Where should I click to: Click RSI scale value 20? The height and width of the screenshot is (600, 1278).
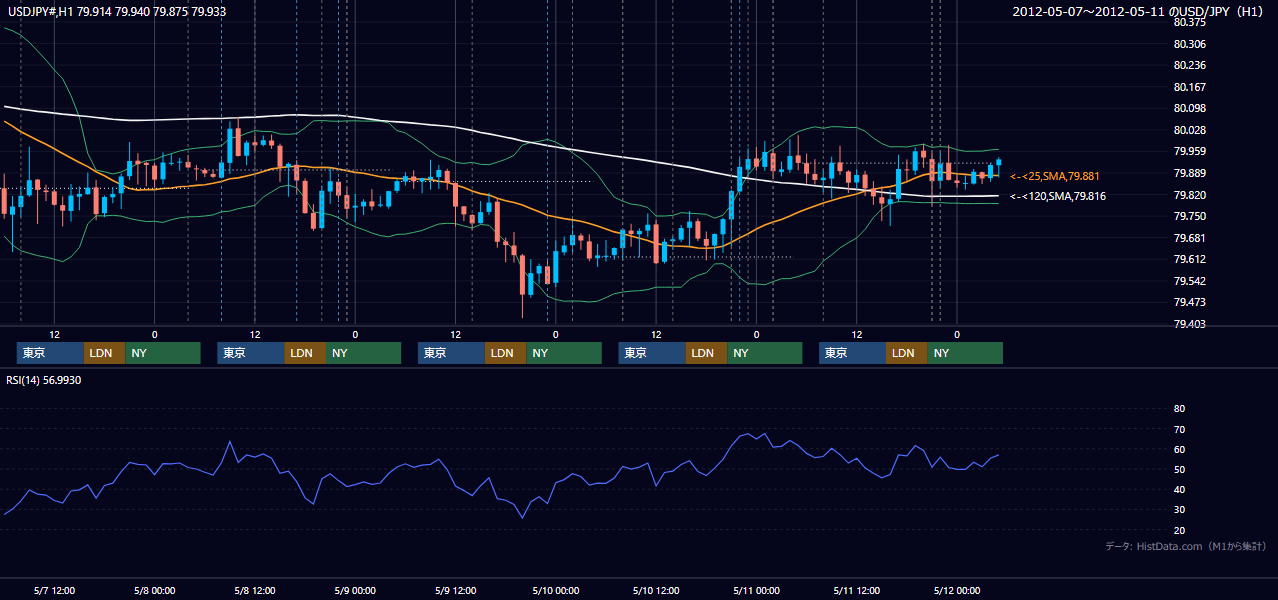pyautogui.click(x=1179, y=530)
